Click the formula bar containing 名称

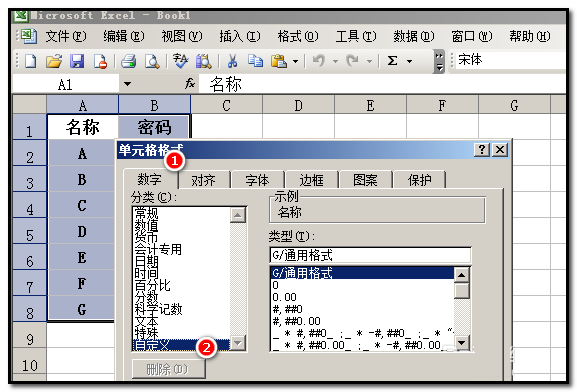(x=382, y=84)
